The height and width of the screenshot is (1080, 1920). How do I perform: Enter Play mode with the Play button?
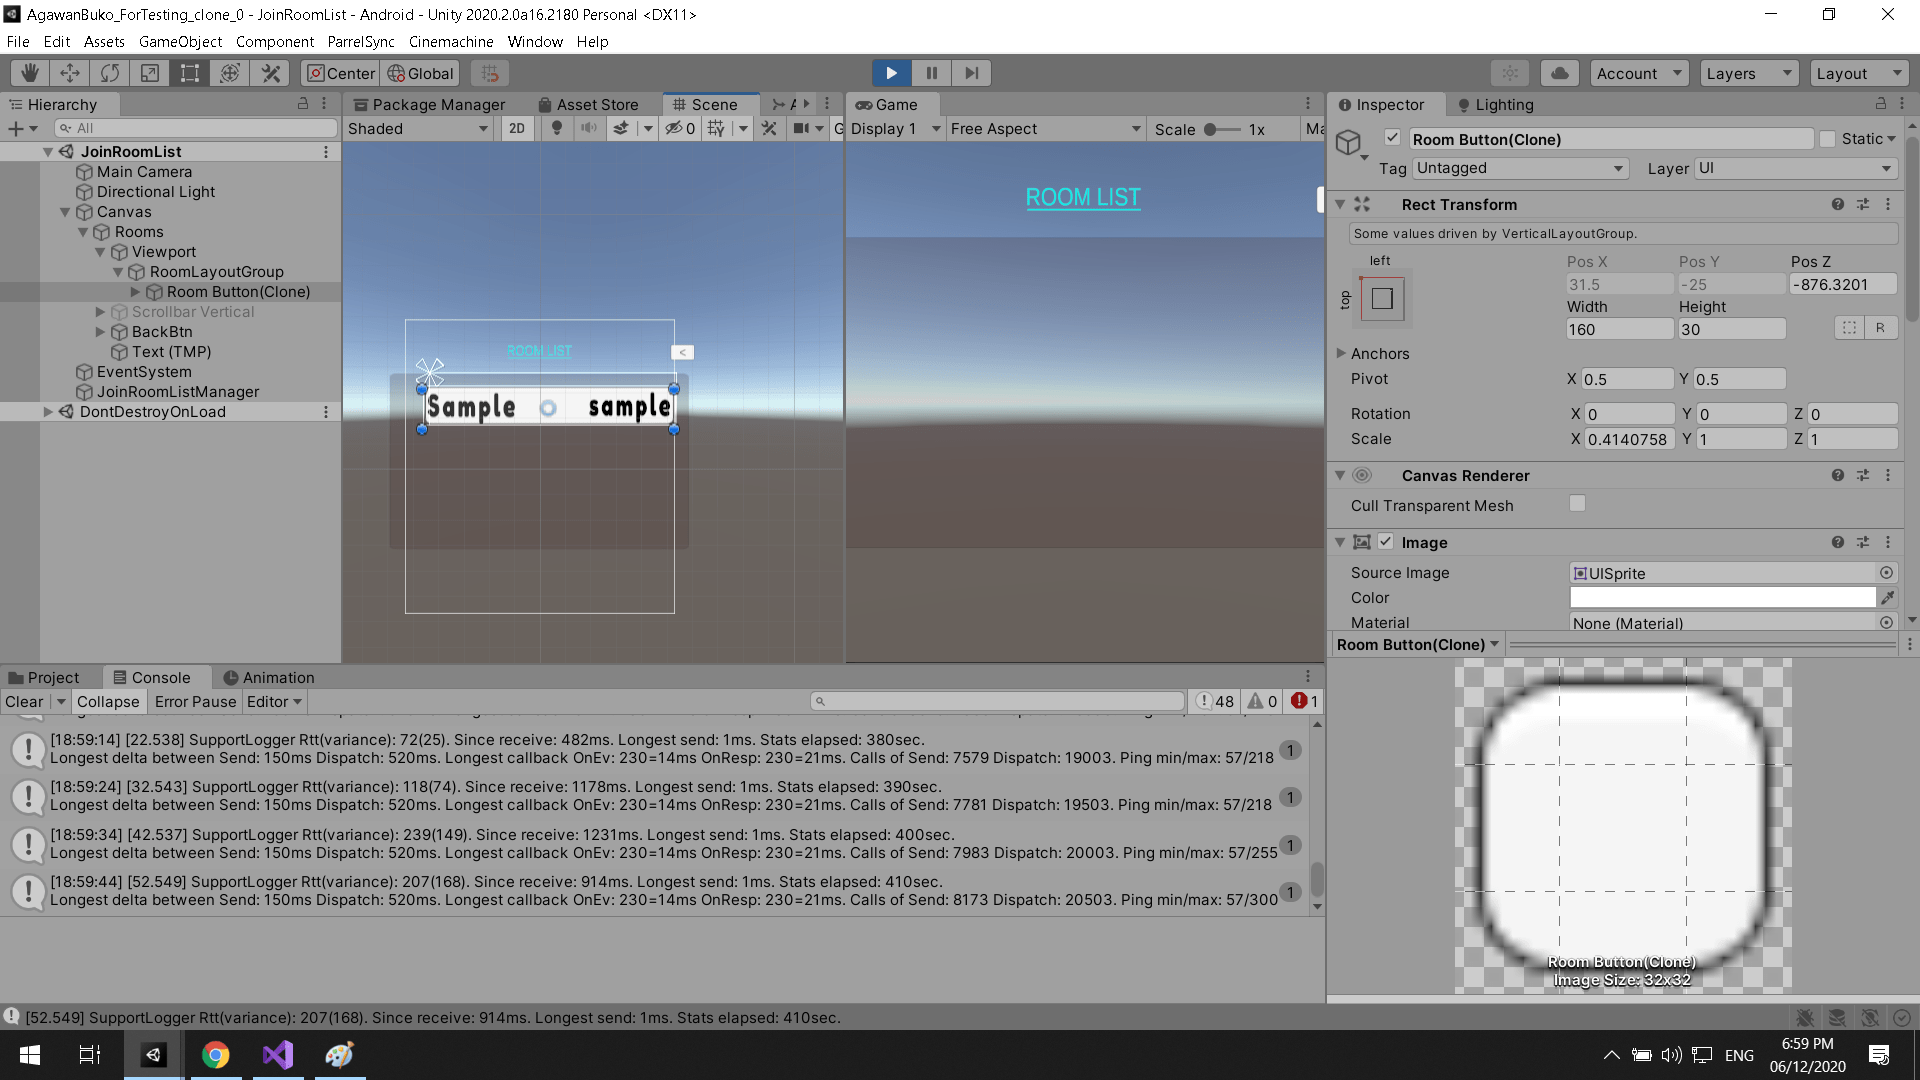click(891, 72)
